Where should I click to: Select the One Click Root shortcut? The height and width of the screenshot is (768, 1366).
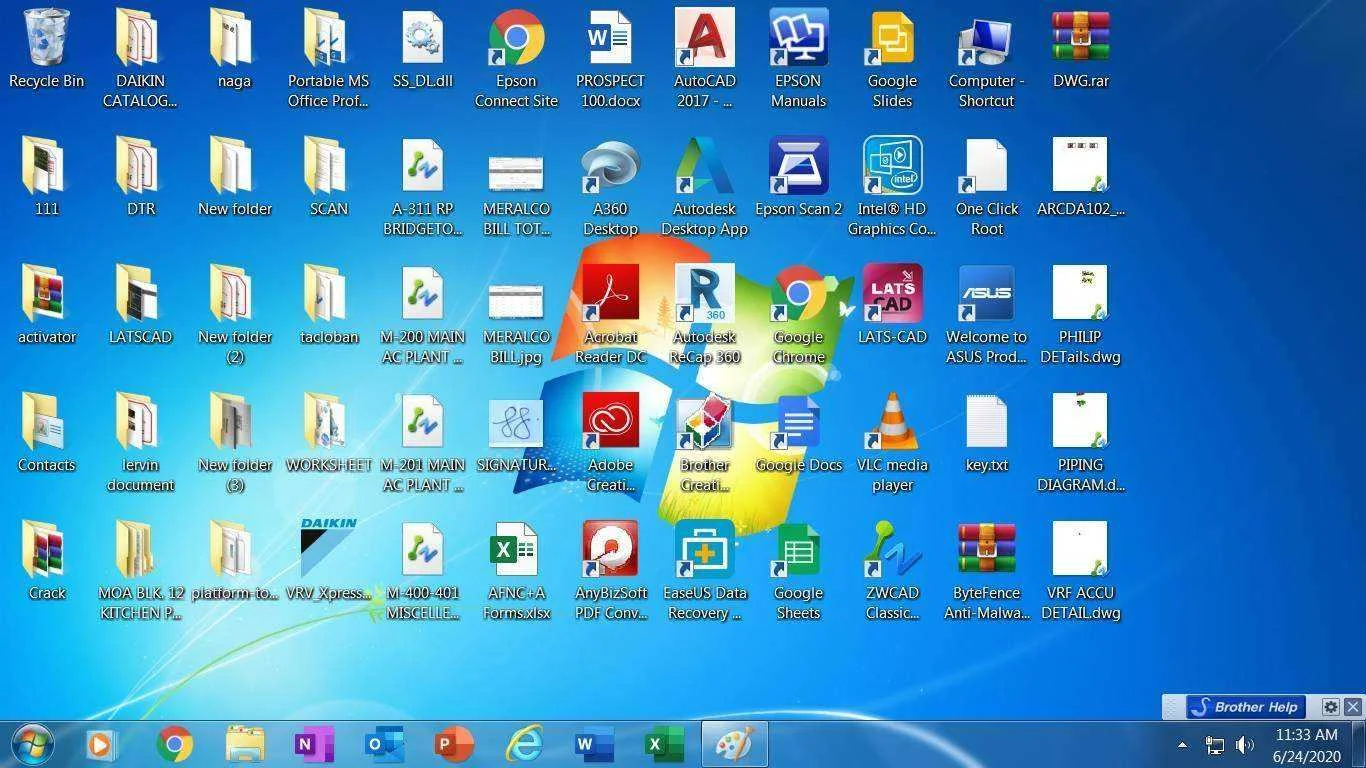[x=986, y=186]
